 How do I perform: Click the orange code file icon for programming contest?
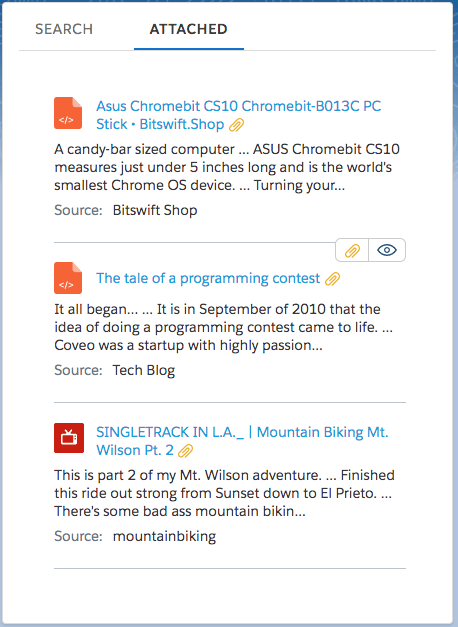point(68,278)
